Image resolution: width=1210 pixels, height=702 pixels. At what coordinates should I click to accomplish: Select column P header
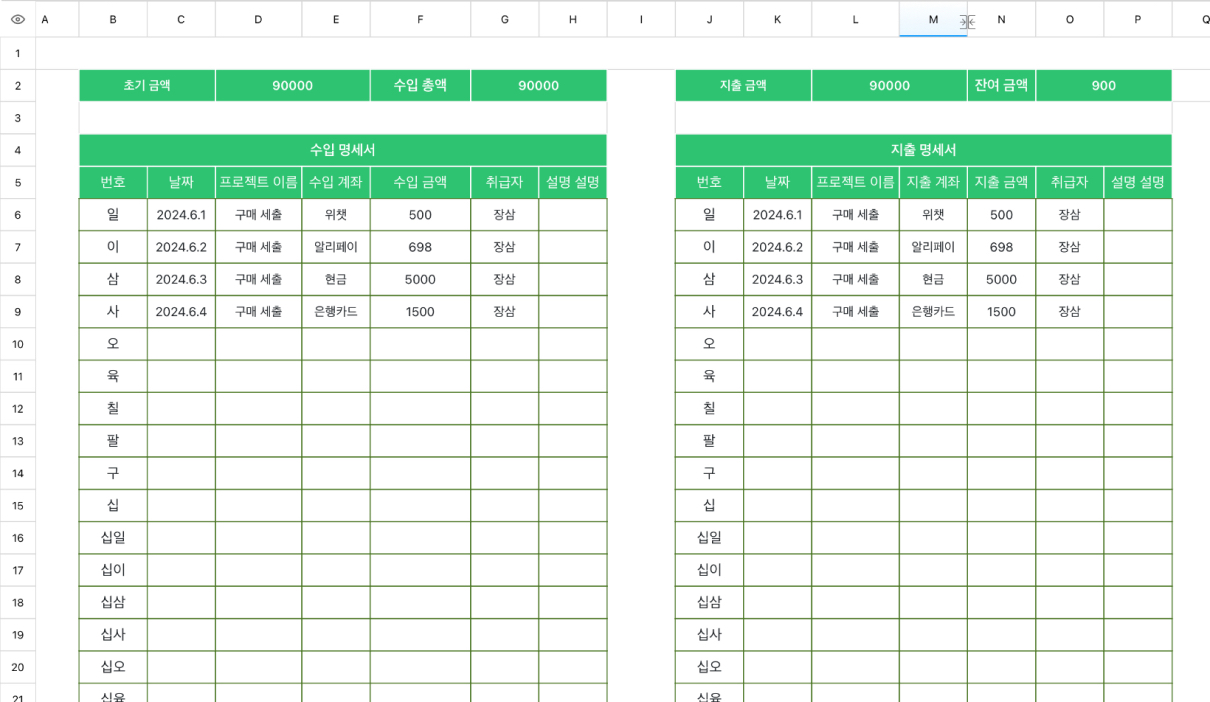pos(1138,19)
